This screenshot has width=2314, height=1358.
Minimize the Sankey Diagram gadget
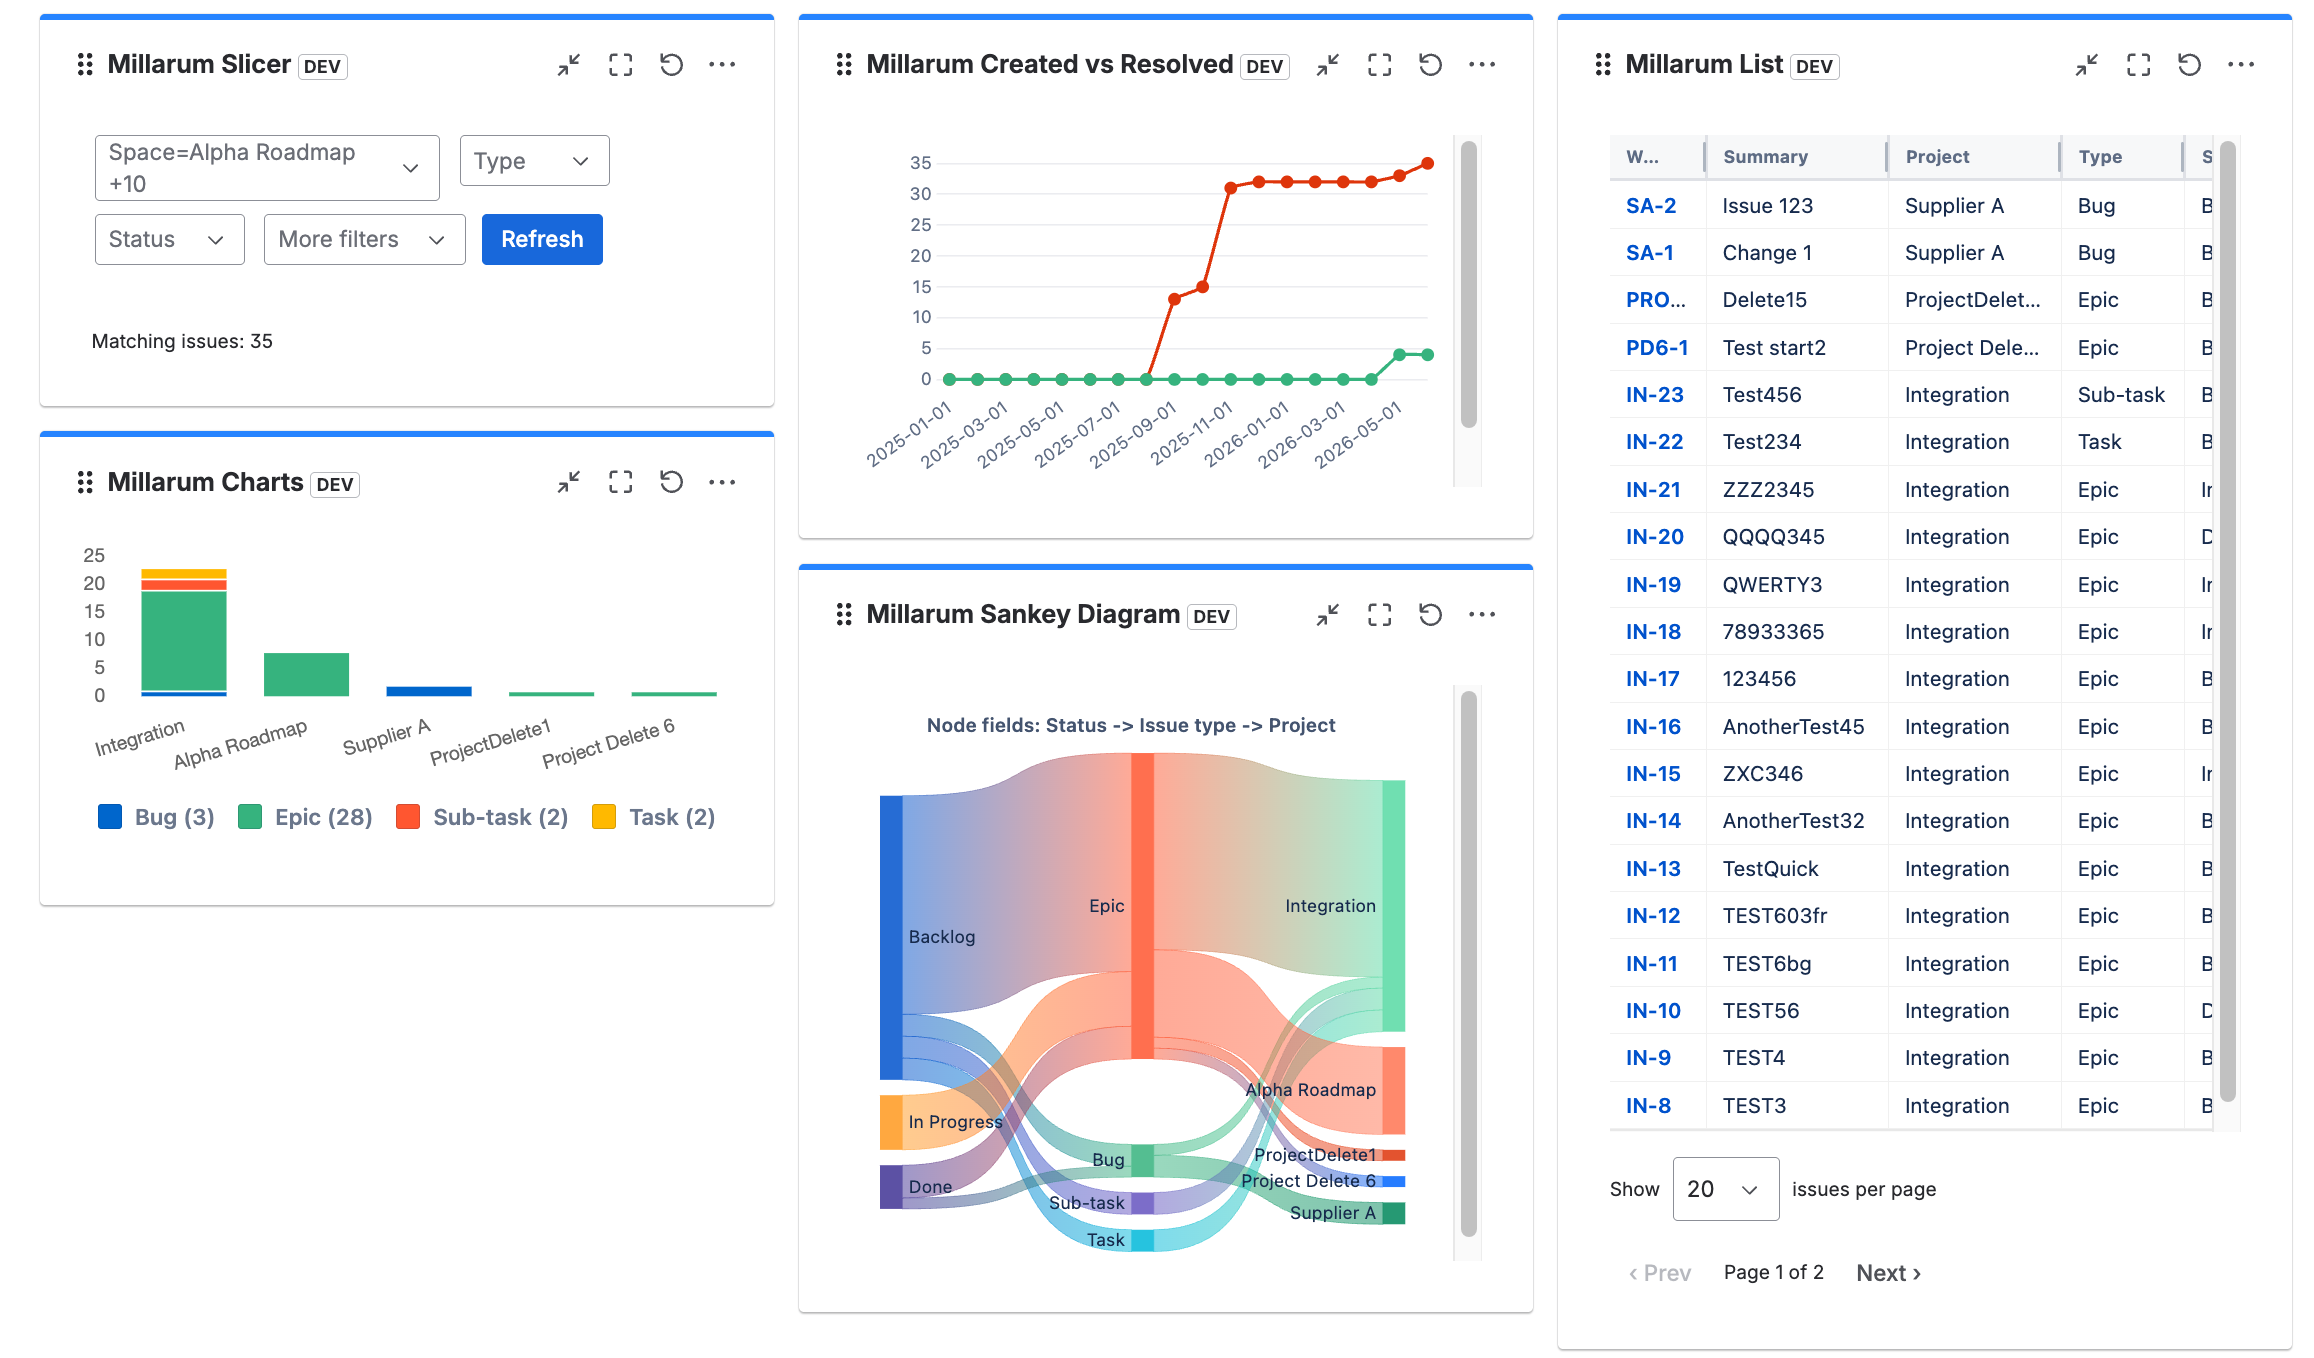click(x=1328, y=615)
